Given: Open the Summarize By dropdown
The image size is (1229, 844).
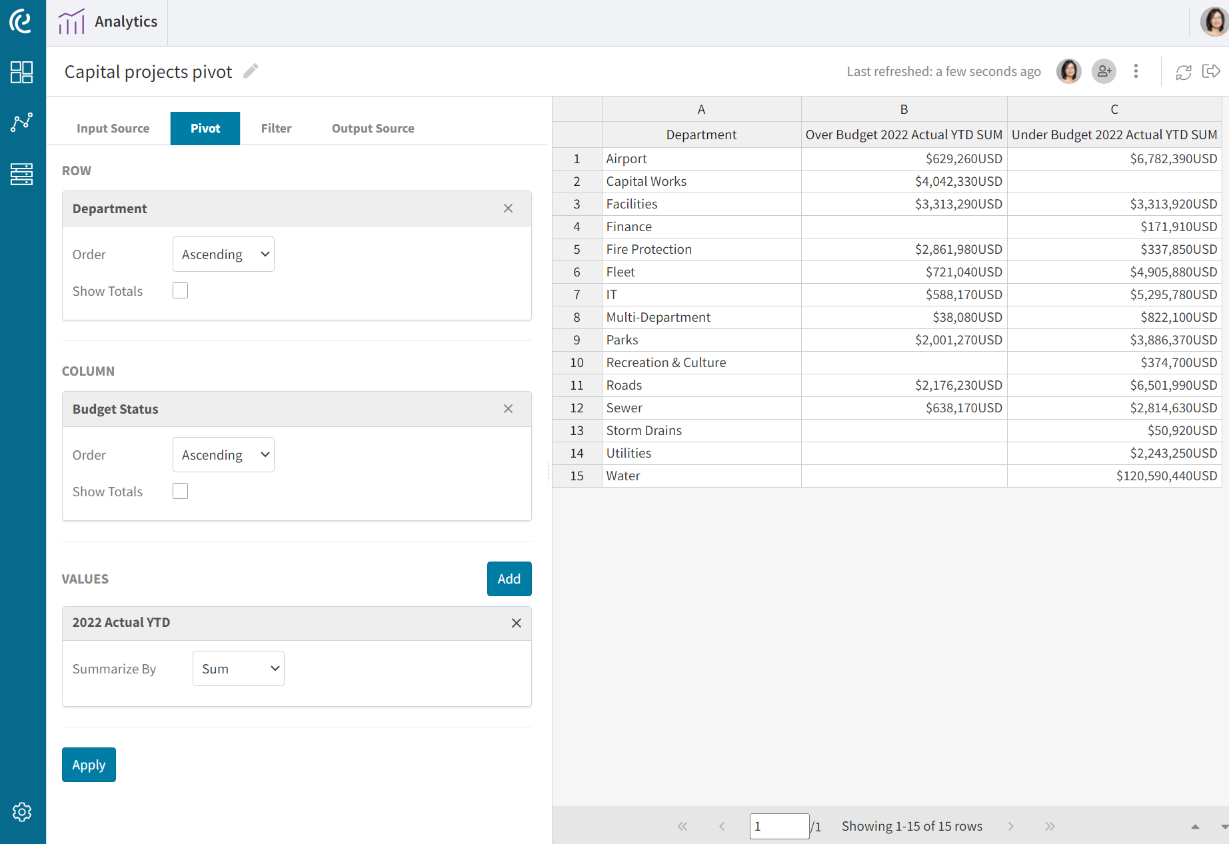Looking at the screenshot, I should pyautogui.click(x=238, y=668).
